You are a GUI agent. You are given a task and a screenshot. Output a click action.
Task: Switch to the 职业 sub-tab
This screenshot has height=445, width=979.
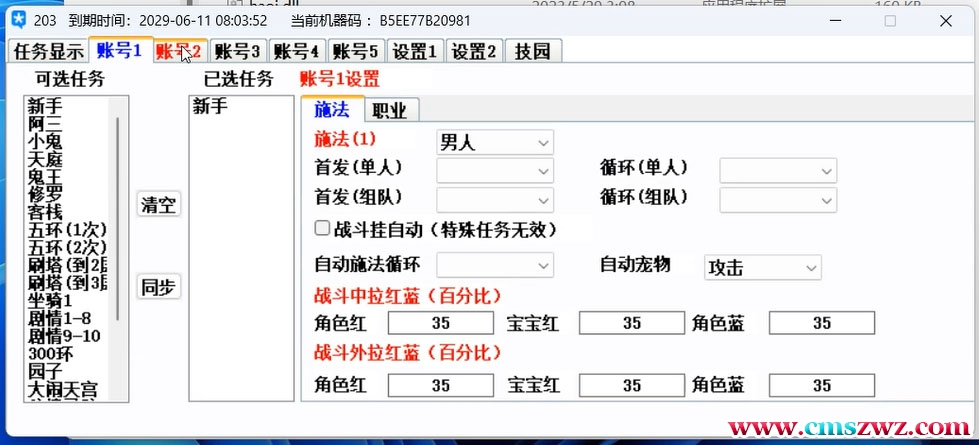pos(389,109)
